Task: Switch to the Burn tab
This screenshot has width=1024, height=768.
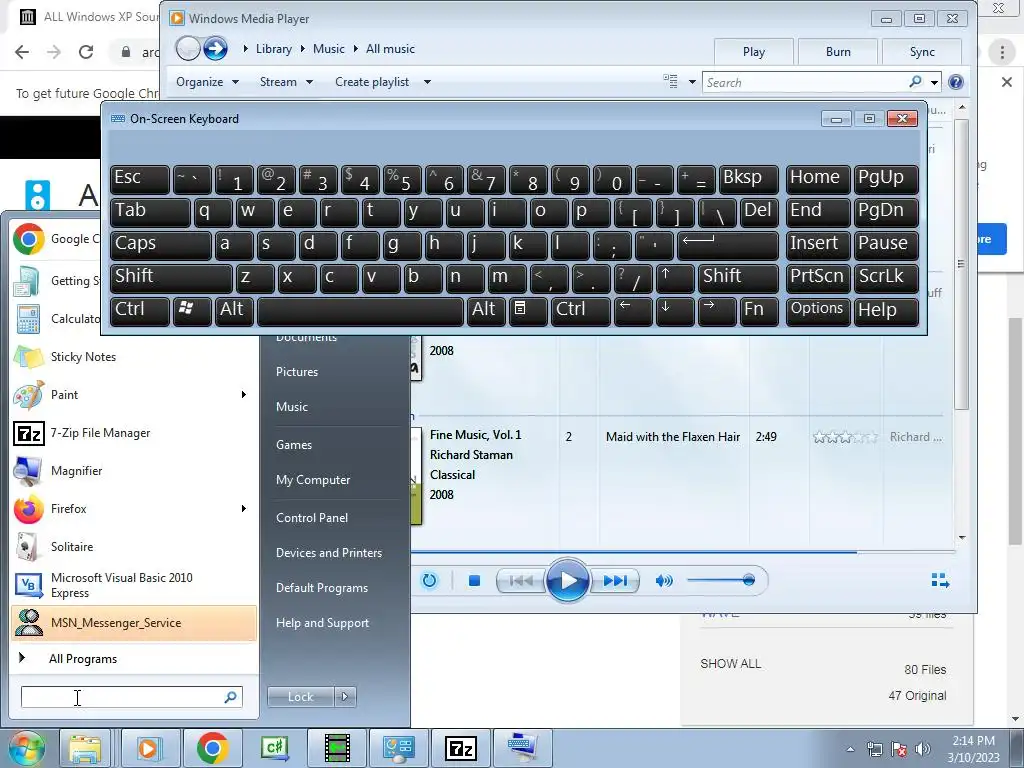Action: (838, 52)
